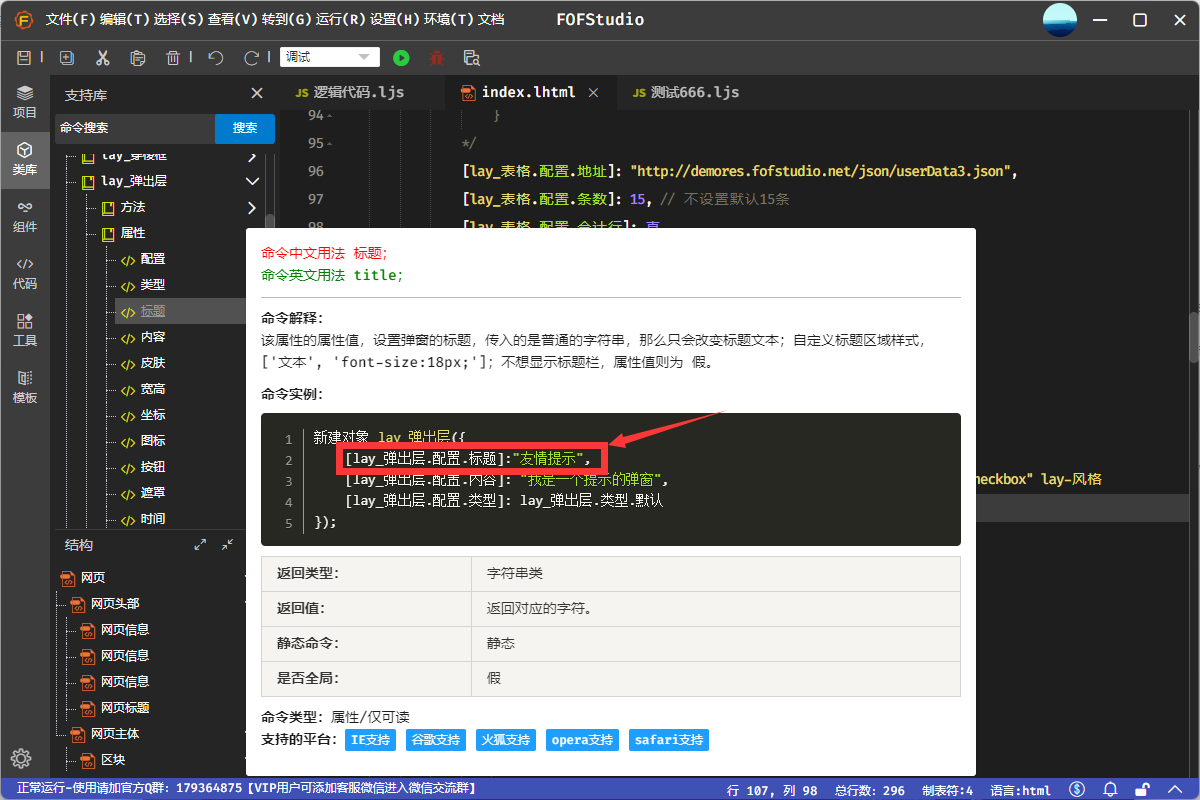Close the 支持库 panel
Screen dimensions: 1200x800
pos(257,93)
